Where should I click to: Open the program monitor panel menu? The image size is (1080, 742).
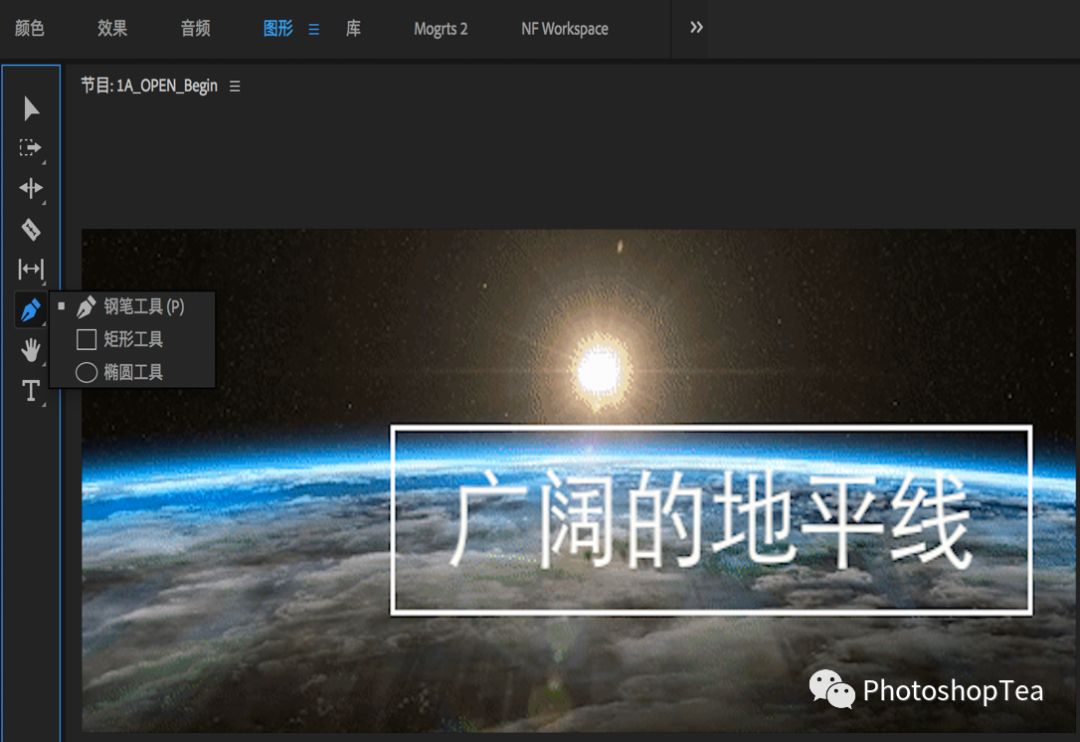[x=235, y=86]
